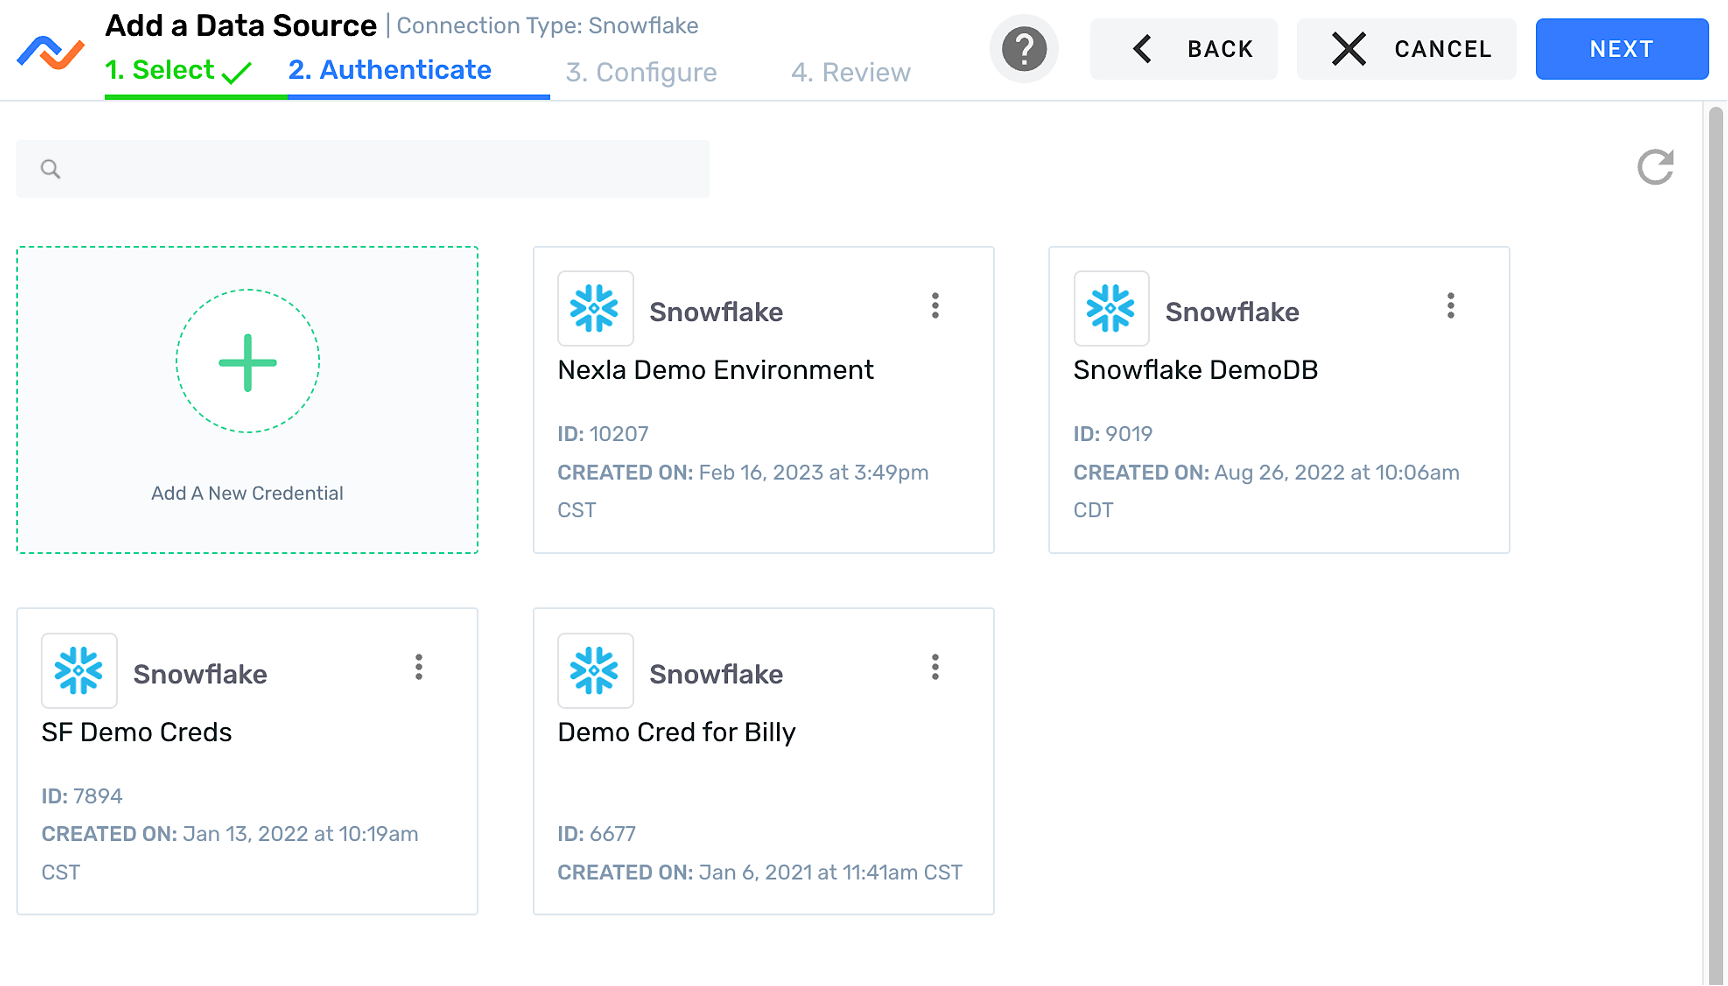Click Snowflake logo on Snowflake DemoDB card
This screenshot has height=986, width=1728.
[1111, 308]
